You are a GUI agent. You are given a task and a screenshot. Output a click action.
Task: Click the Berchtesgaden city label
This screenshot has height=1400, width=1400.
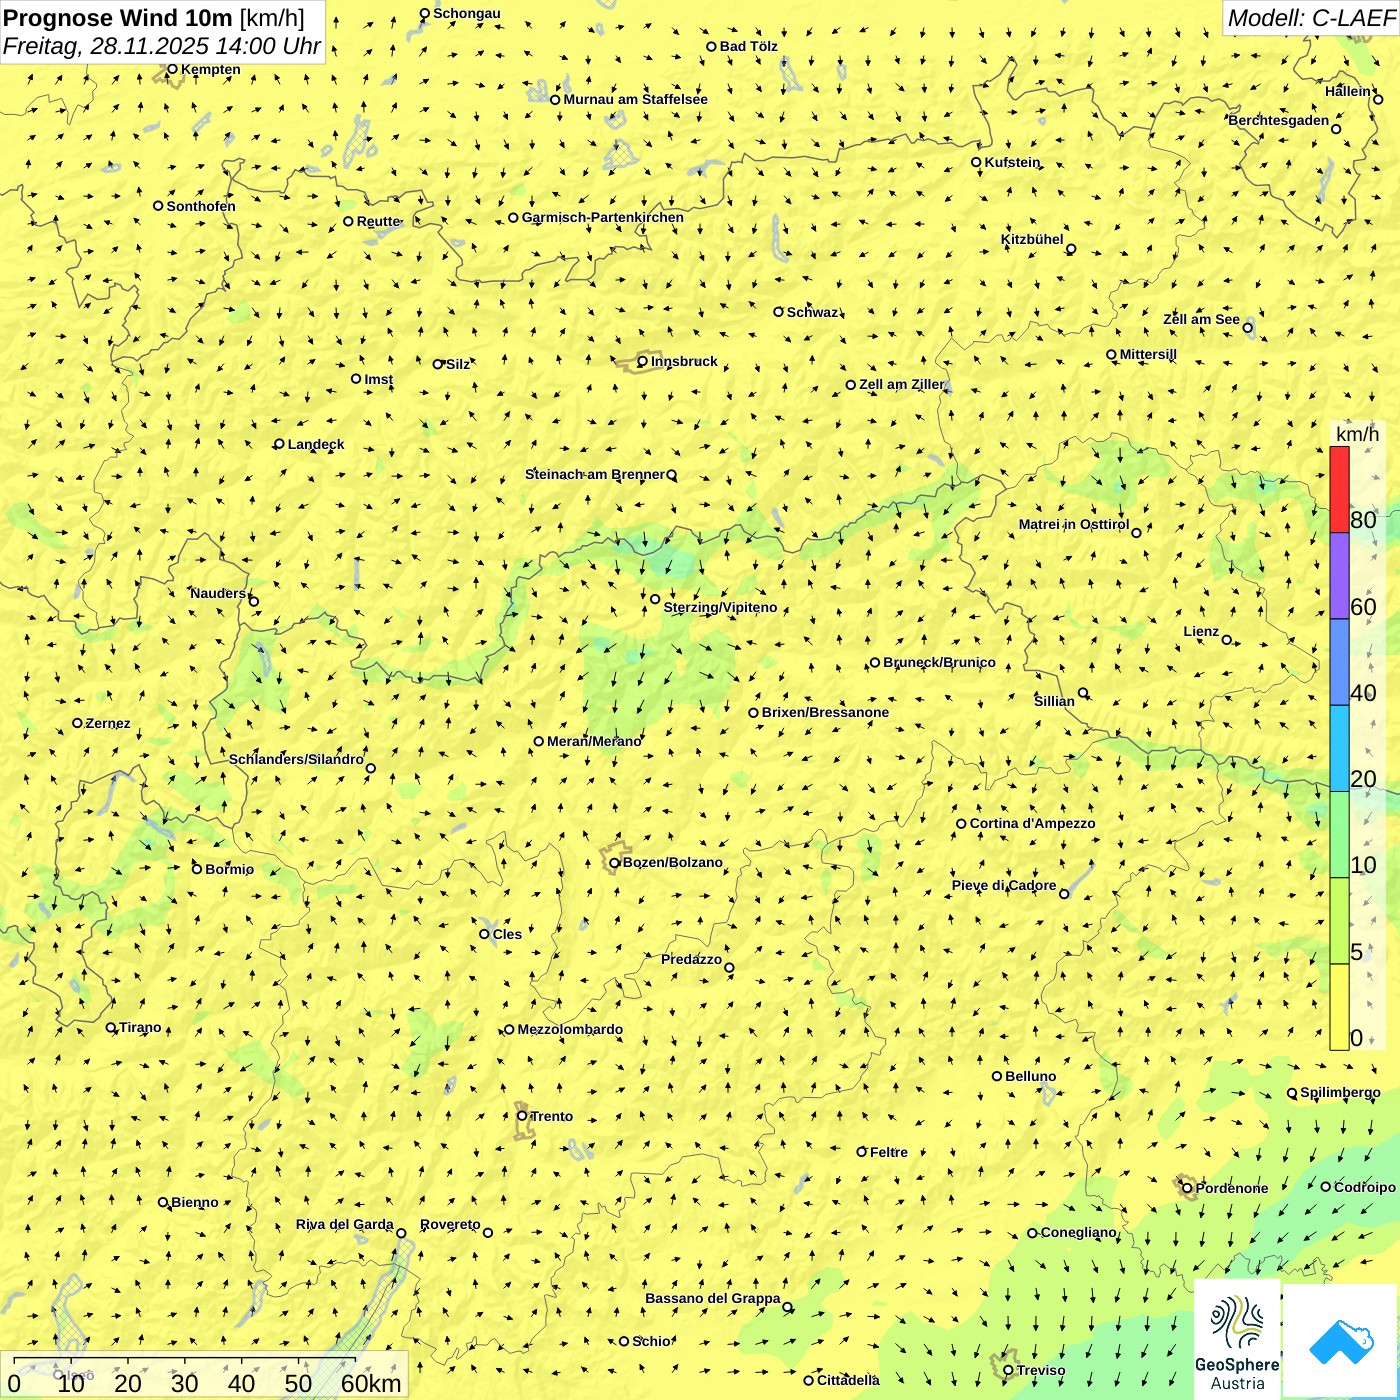point(1279,120)
